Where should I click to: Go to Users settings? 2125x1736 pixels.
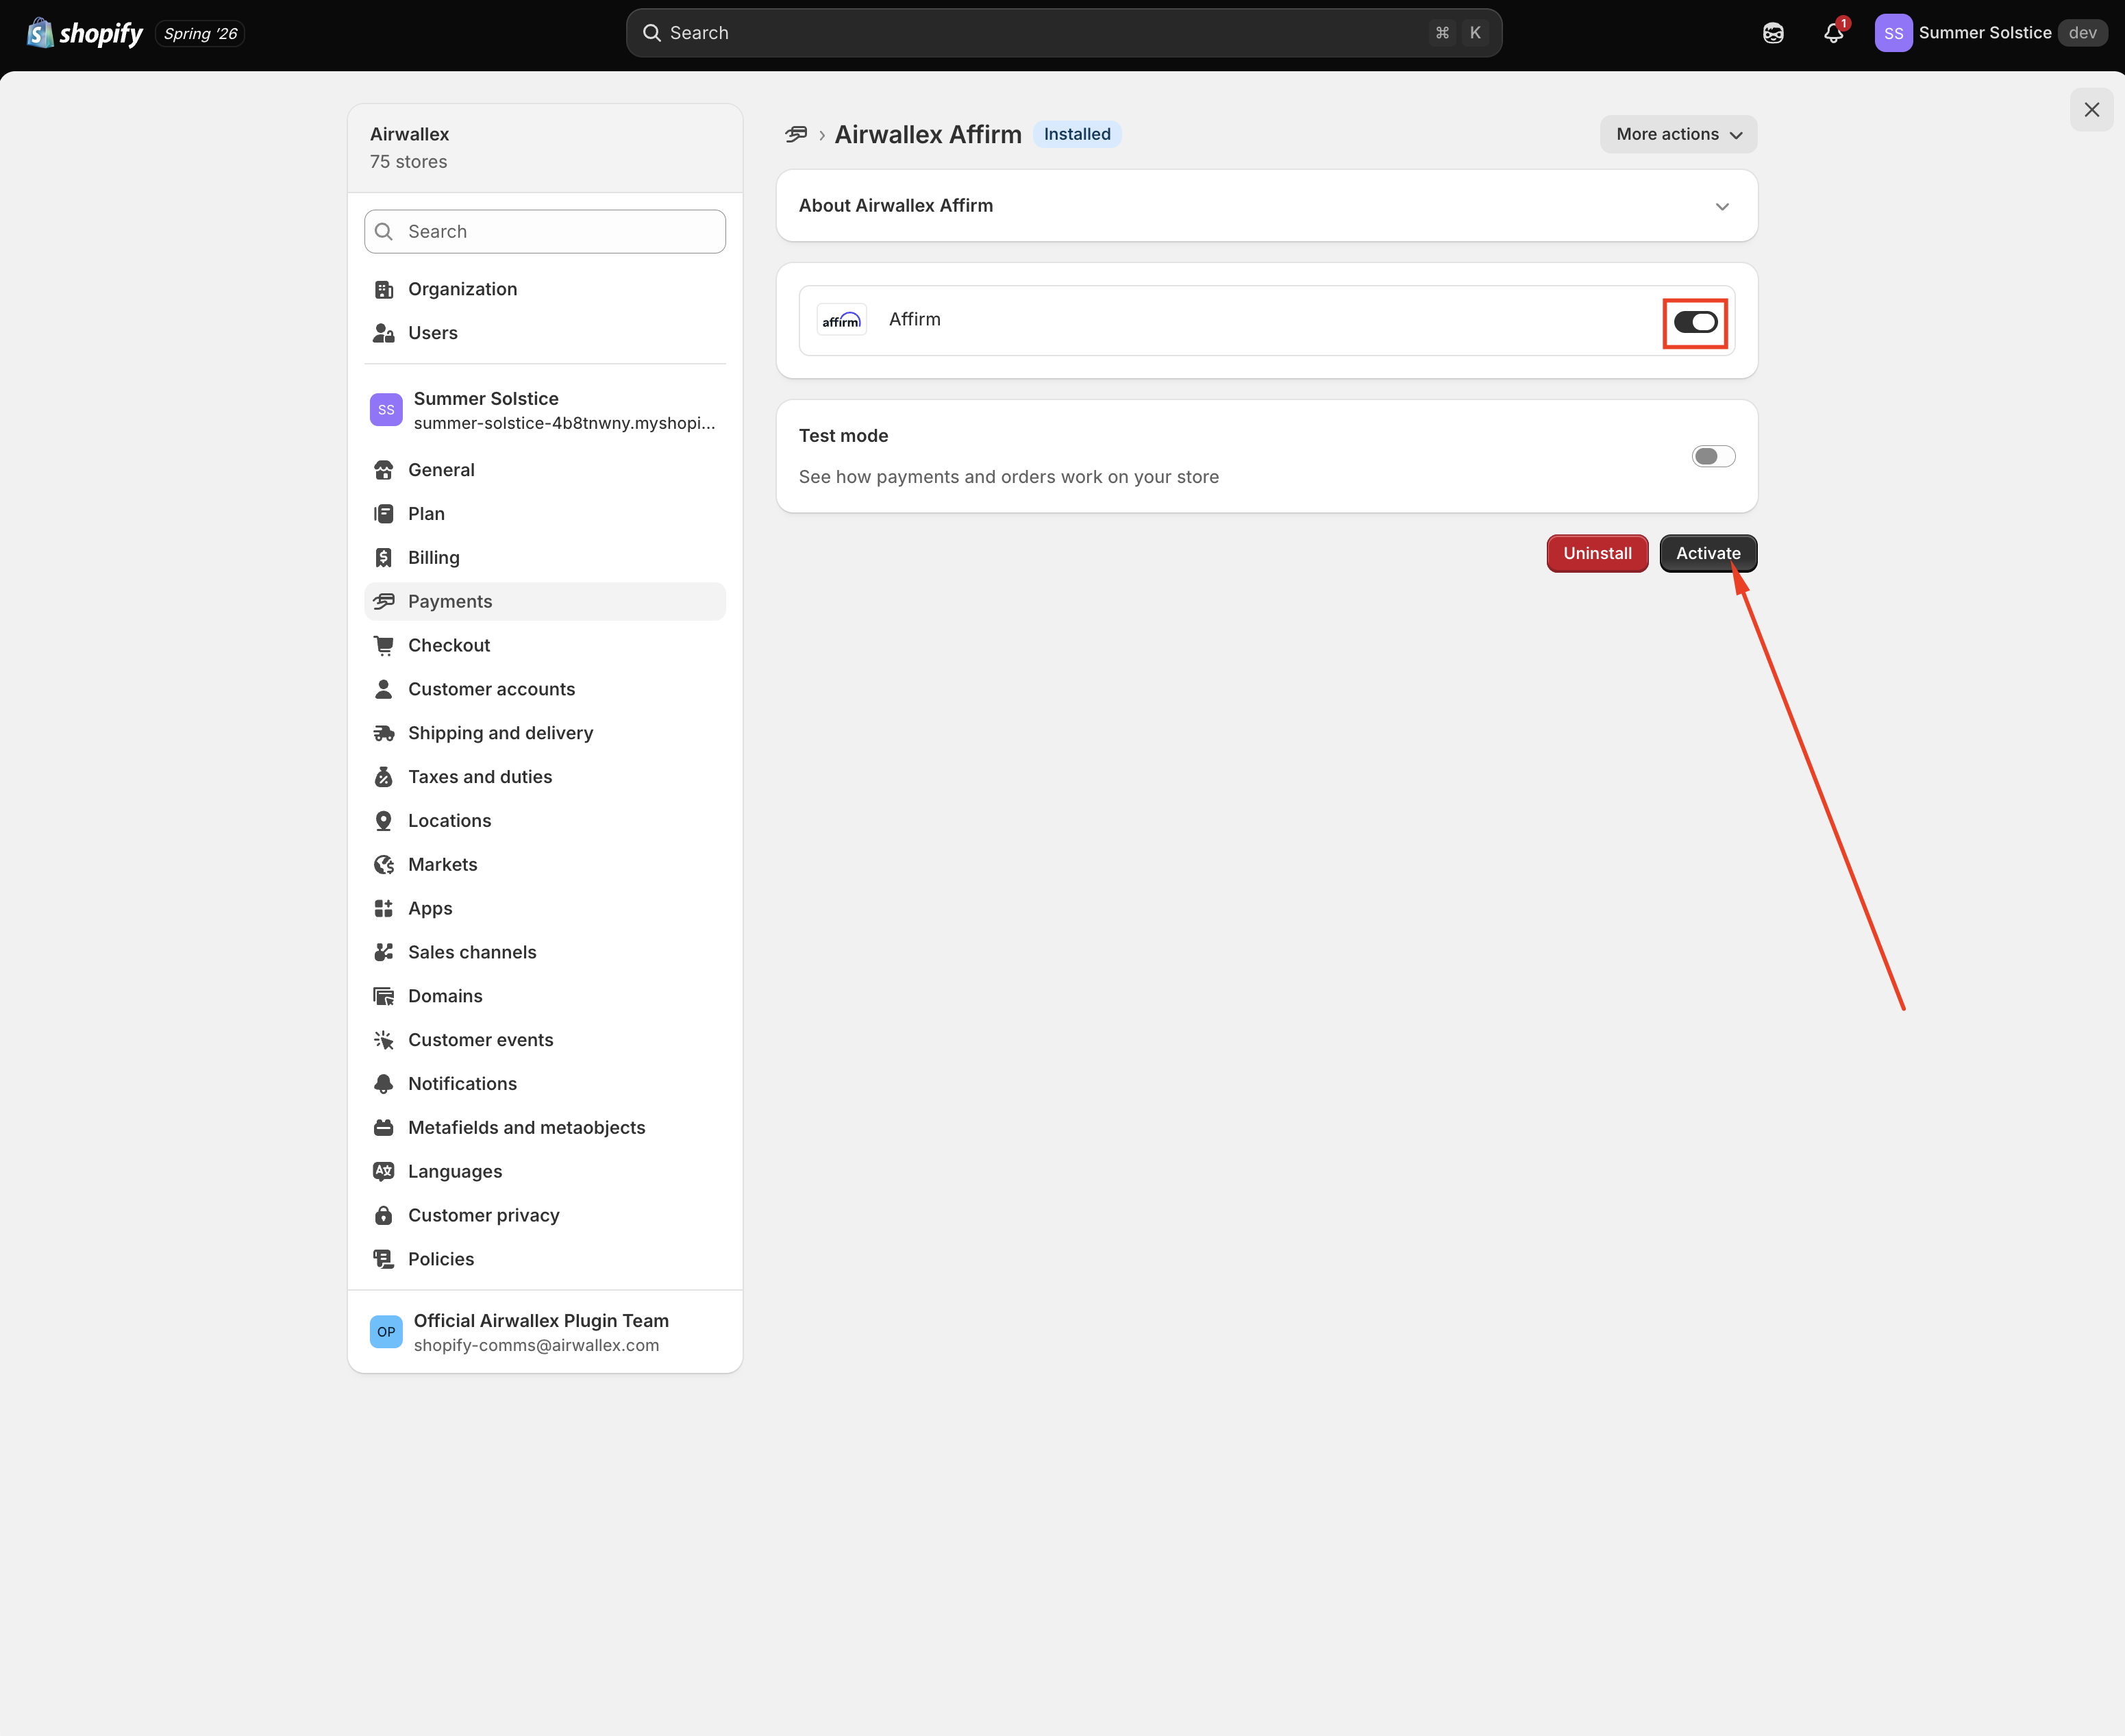click(x=545, y=333)
